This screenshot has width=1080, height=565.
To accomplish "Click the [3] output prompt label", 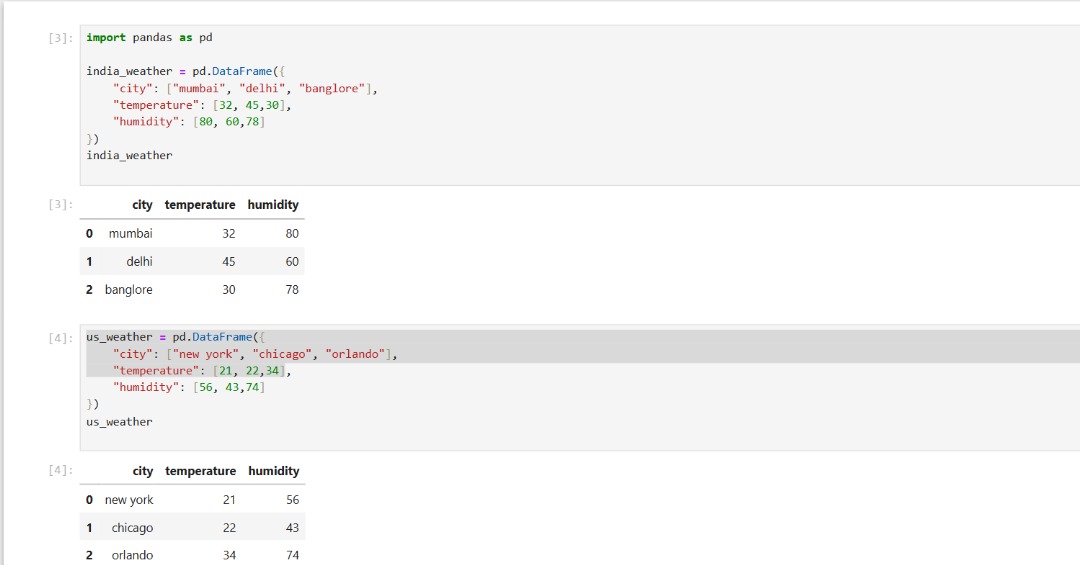I will pos(60,205).
